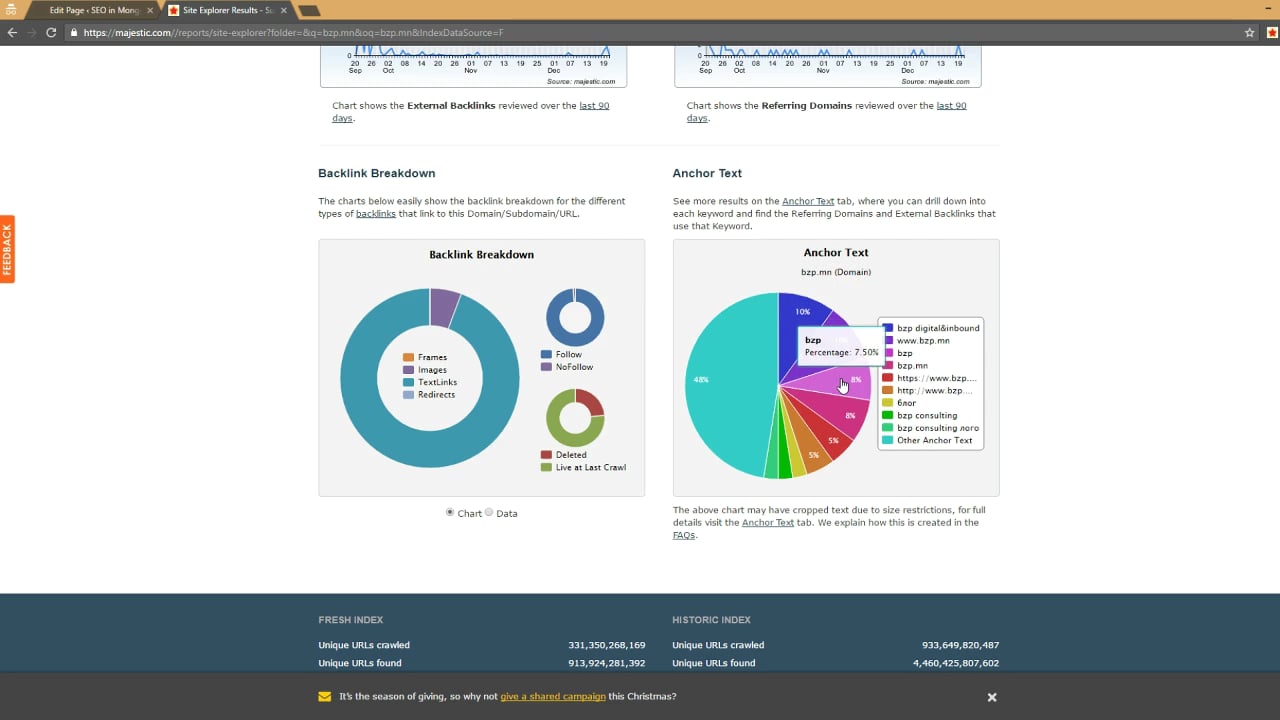The image size is (1280, 720).
Task: Click the value 331,350,268,169
Action: [607, 645]
